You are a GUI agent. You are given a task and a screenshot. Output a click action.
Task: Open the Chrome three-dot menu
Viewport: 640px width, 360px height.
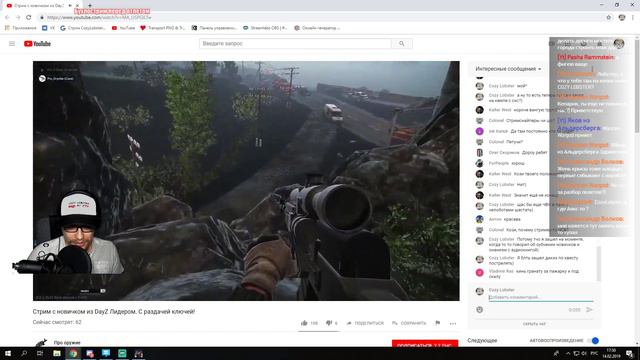pos(633,18)
